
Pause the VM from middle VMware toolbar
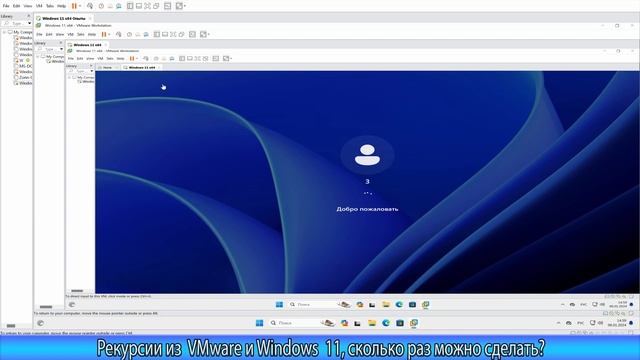104,35
